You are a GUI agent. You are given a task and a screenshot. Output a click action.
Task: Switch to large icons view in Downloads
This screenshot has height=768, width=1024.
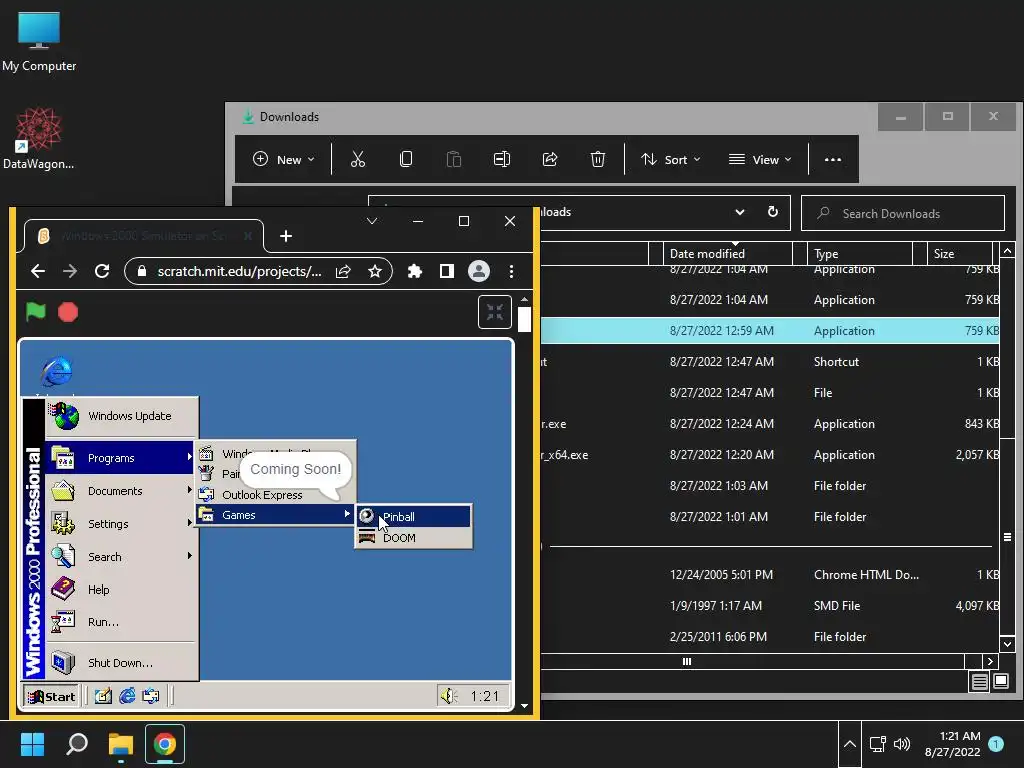[1001, 682]
